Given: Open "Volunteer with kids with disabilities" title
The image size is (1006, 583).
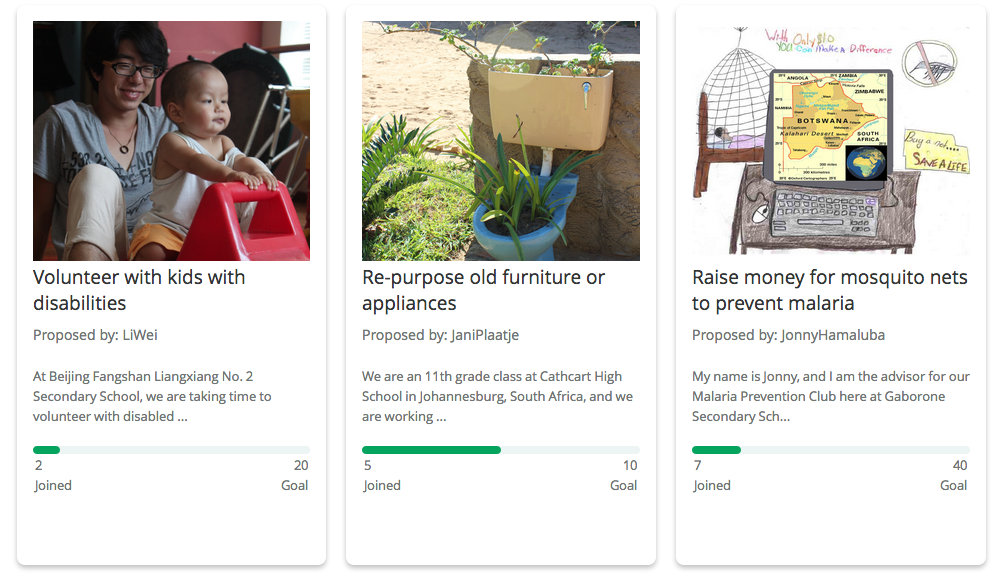Looking at the screenshot, I should click(x=139, y=290).
